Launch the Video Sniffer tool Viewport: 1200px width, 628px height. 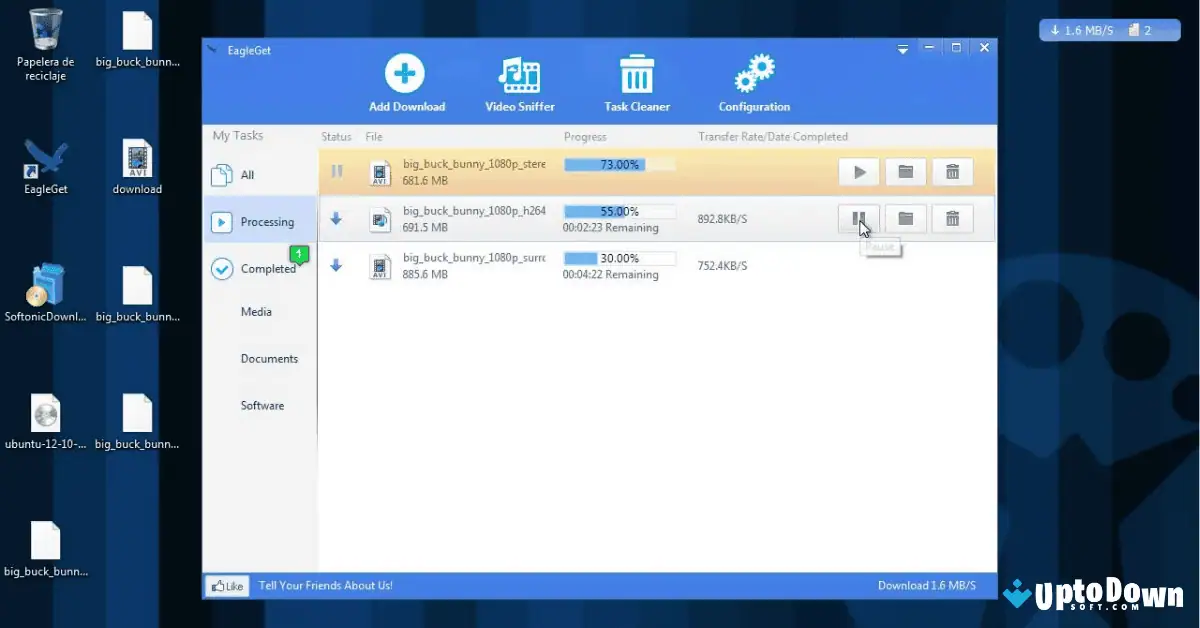pos(519,82)
